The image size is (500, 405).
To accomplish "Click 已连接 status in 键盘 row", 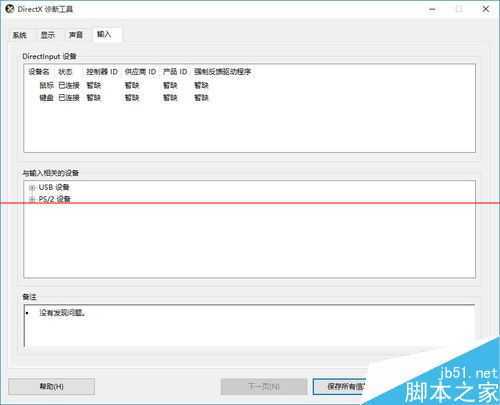I will click(x=69, y=98).
